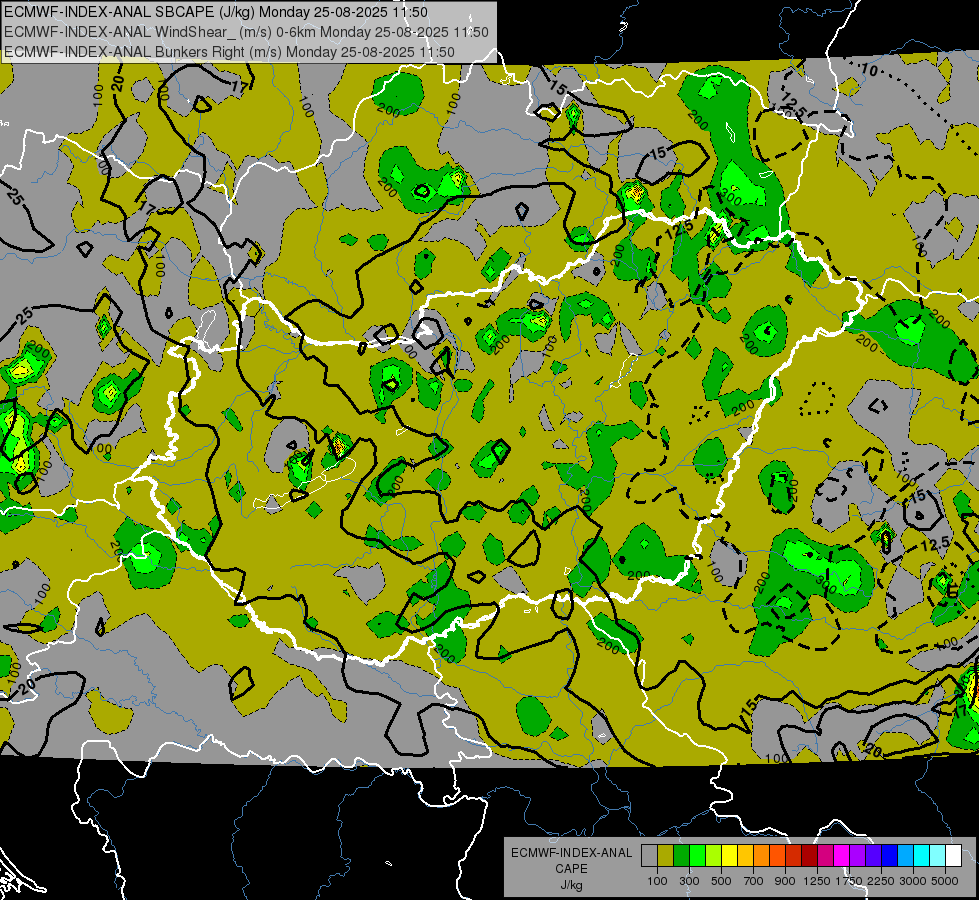Click the 1250 legend scale value

(x=817, y=881)
